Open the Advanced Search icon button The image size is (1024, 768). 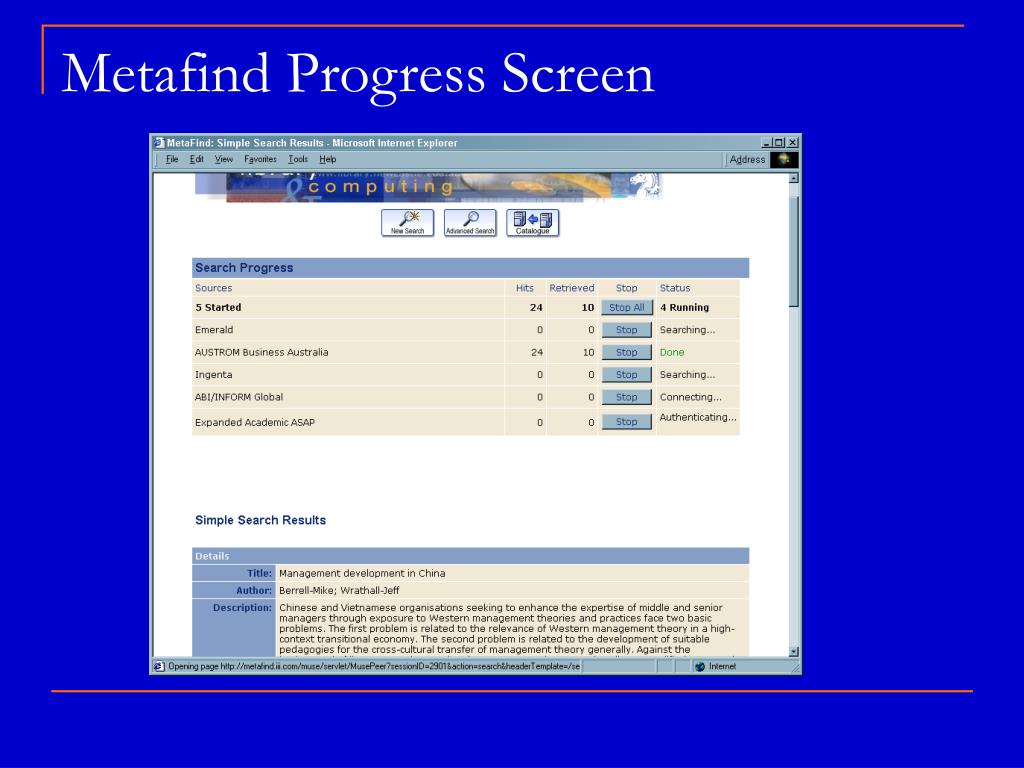[x=470, y=223]
